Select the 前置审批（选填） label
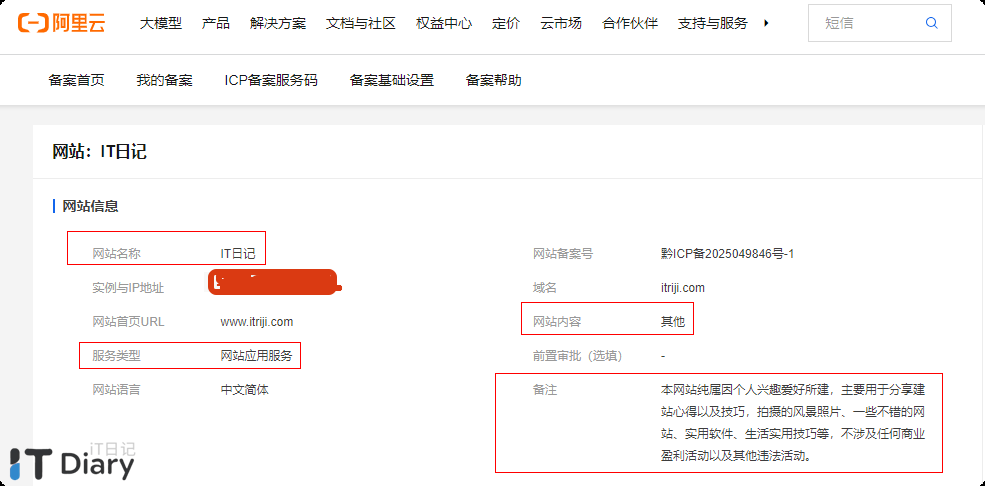Viewport: 985px width, 486px height. point(577,356)
